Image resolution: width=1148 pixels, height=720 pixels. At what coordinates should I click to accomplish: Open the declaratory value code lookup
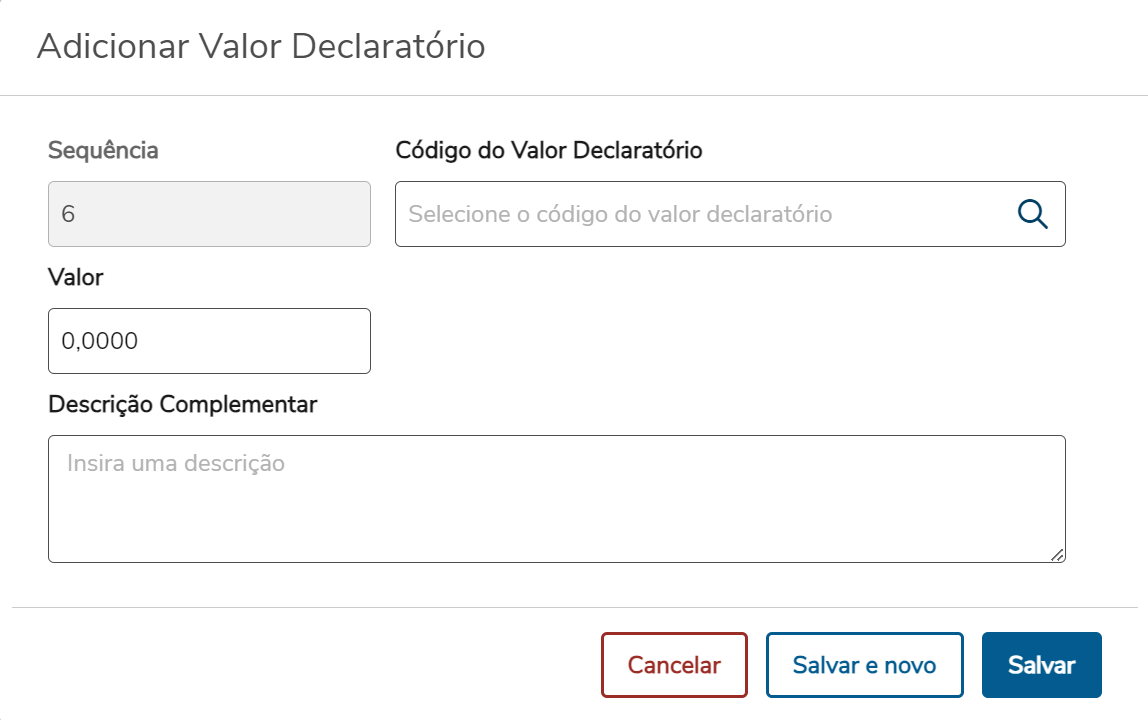1032,214
